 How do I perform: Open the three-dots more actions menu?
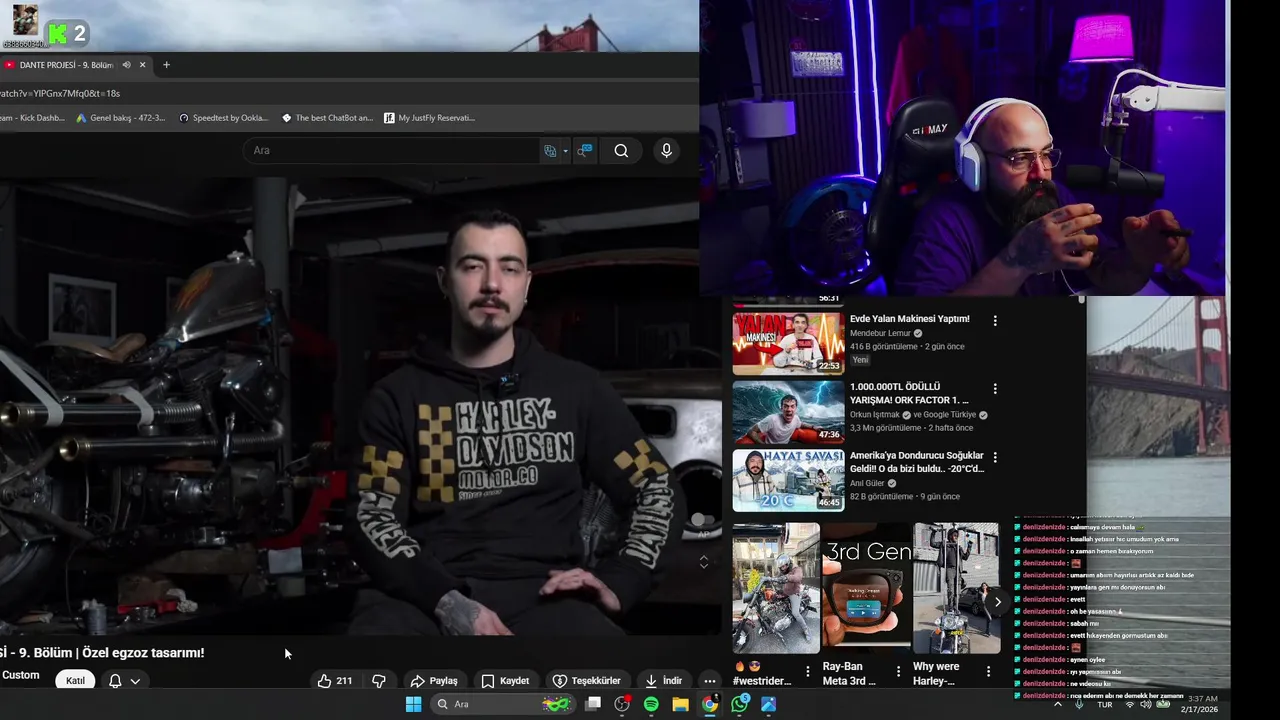(710, 681)
